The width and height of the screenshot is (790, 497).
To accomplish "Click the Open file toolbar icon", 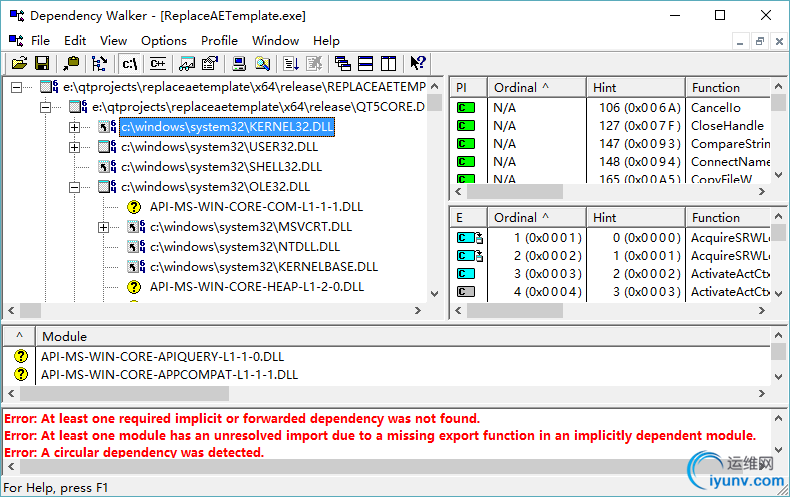I will tap(20, 64).
